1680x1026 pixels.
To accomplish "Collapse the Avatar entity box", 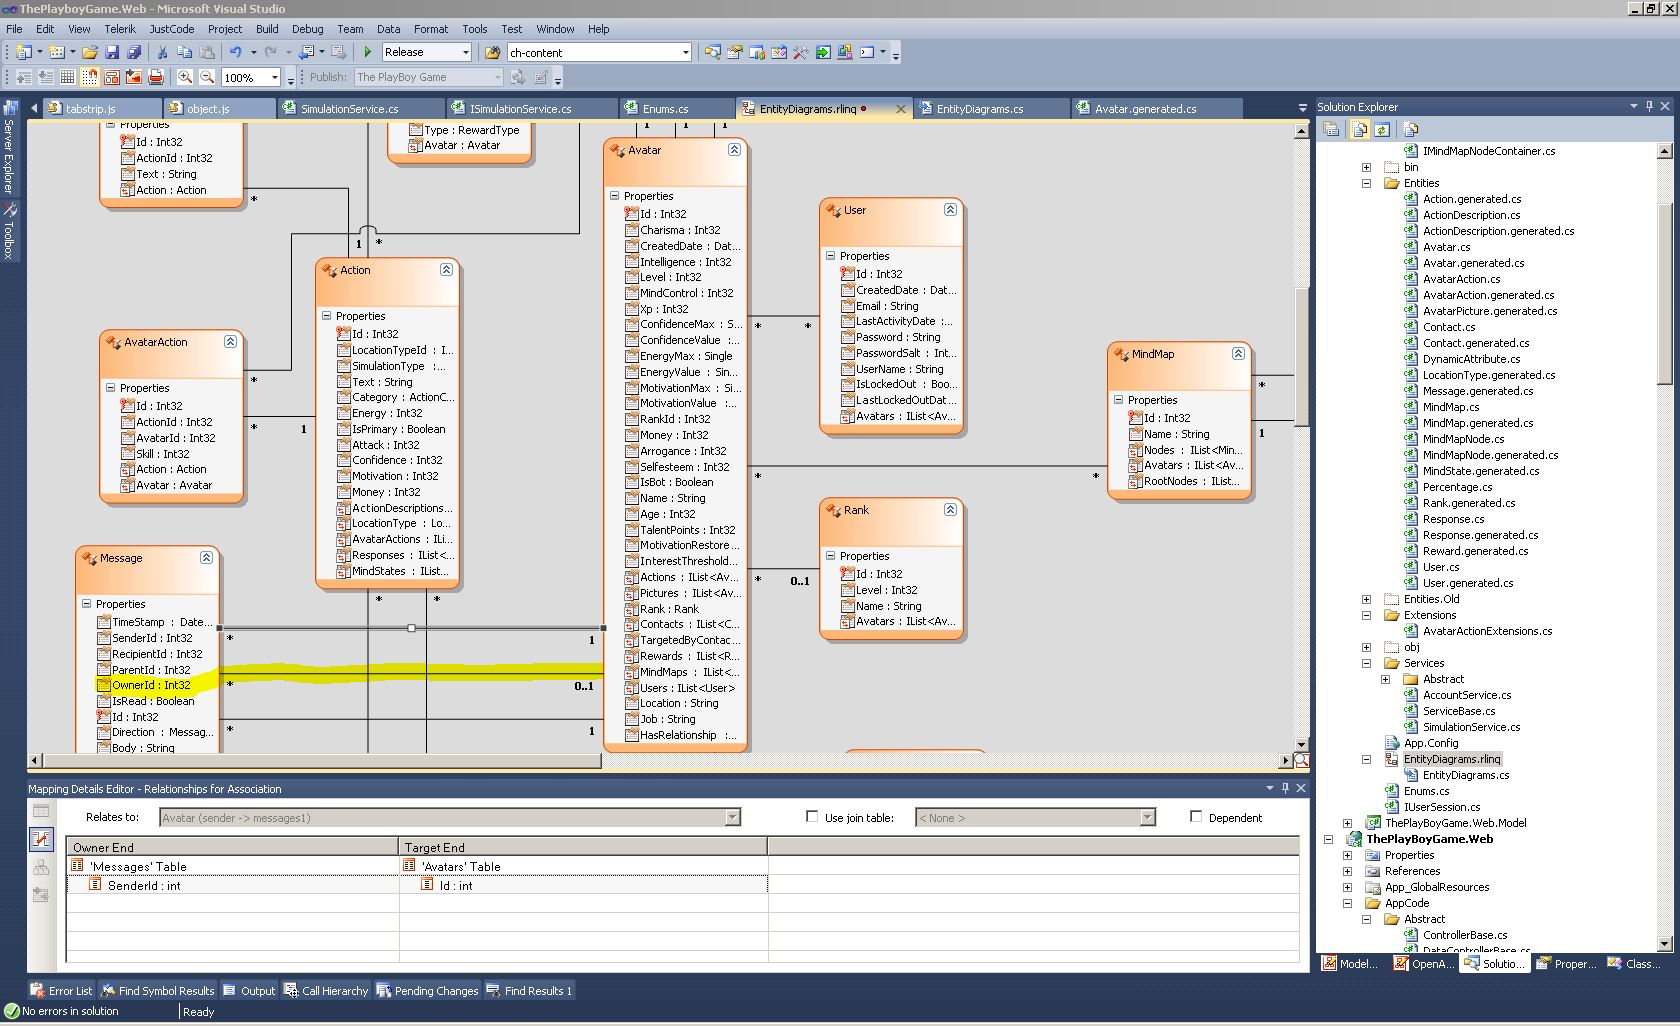I will [734, 149].
